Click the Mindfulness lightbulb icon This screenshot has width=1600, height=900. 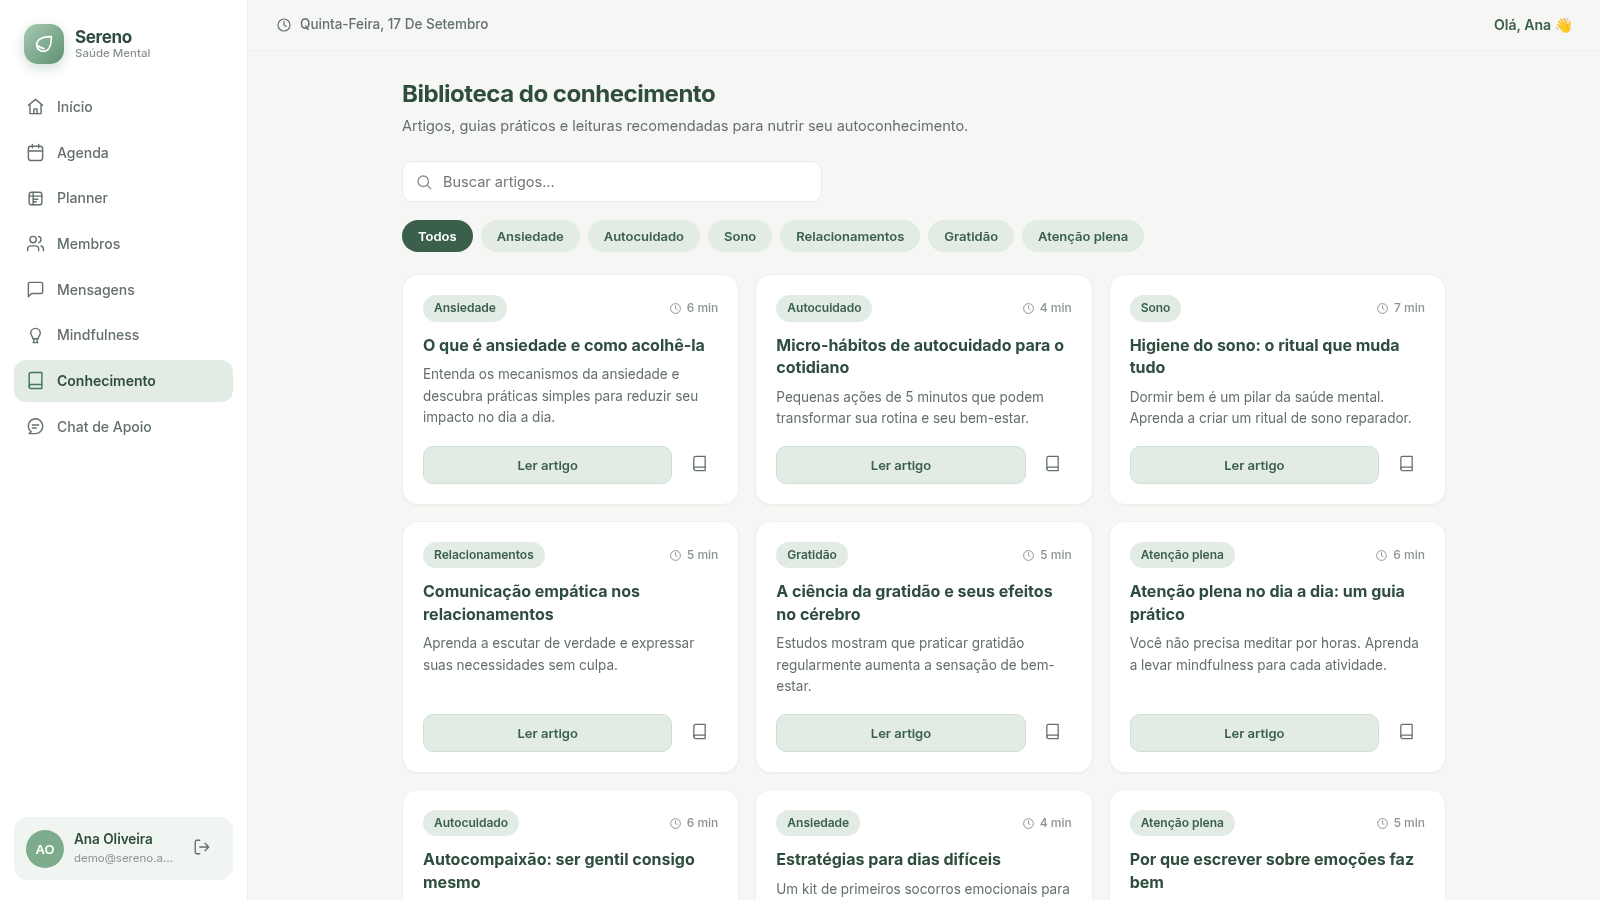click(36, 335)
